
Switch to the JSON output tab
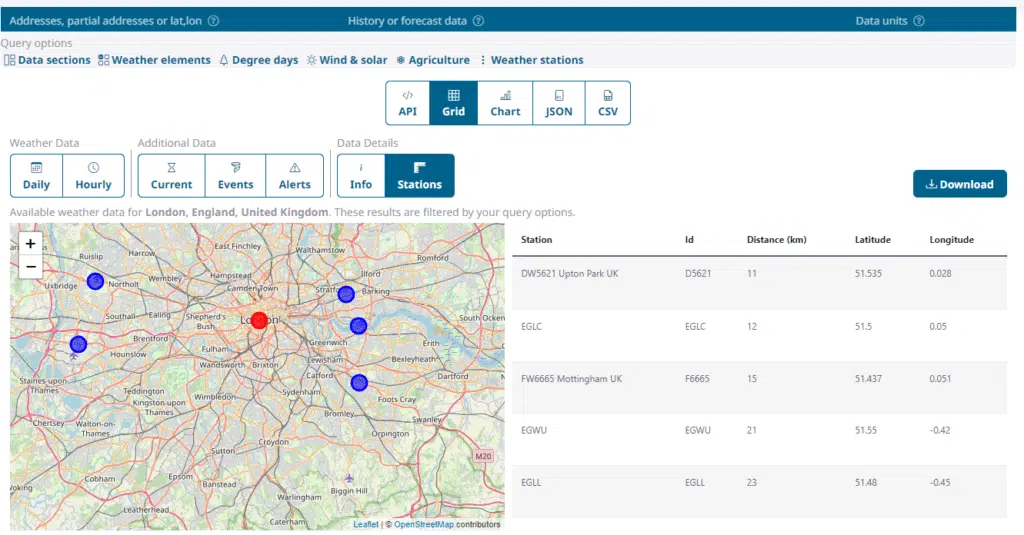coord(559,103)
